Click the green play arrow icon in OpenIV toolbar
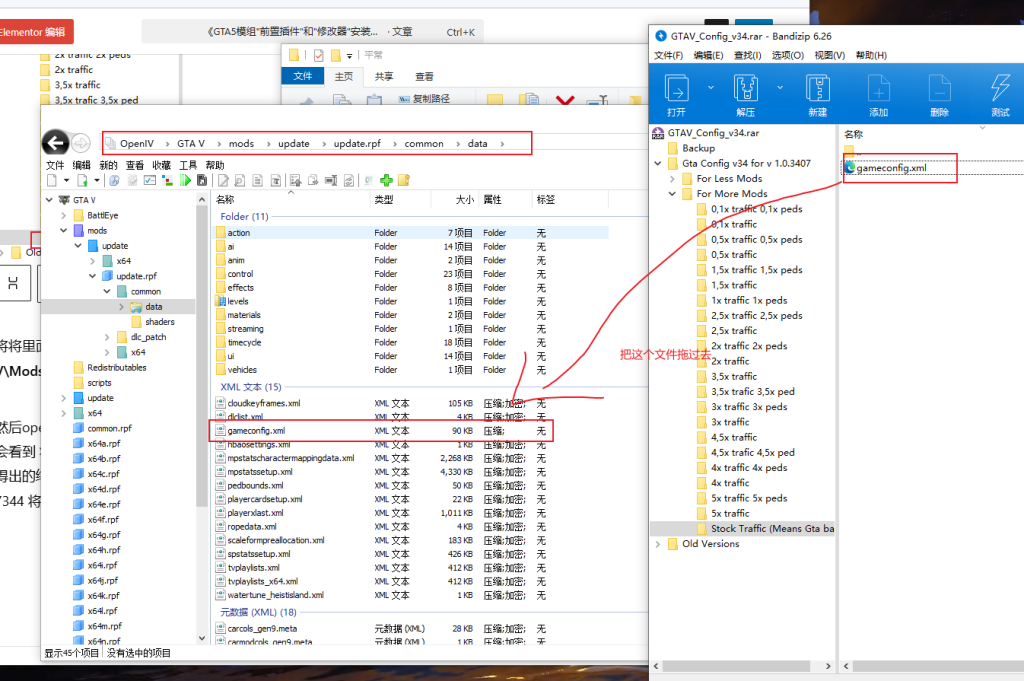Screen dimensions: 1024x681 pyautogui.click(x=186, y=180)
